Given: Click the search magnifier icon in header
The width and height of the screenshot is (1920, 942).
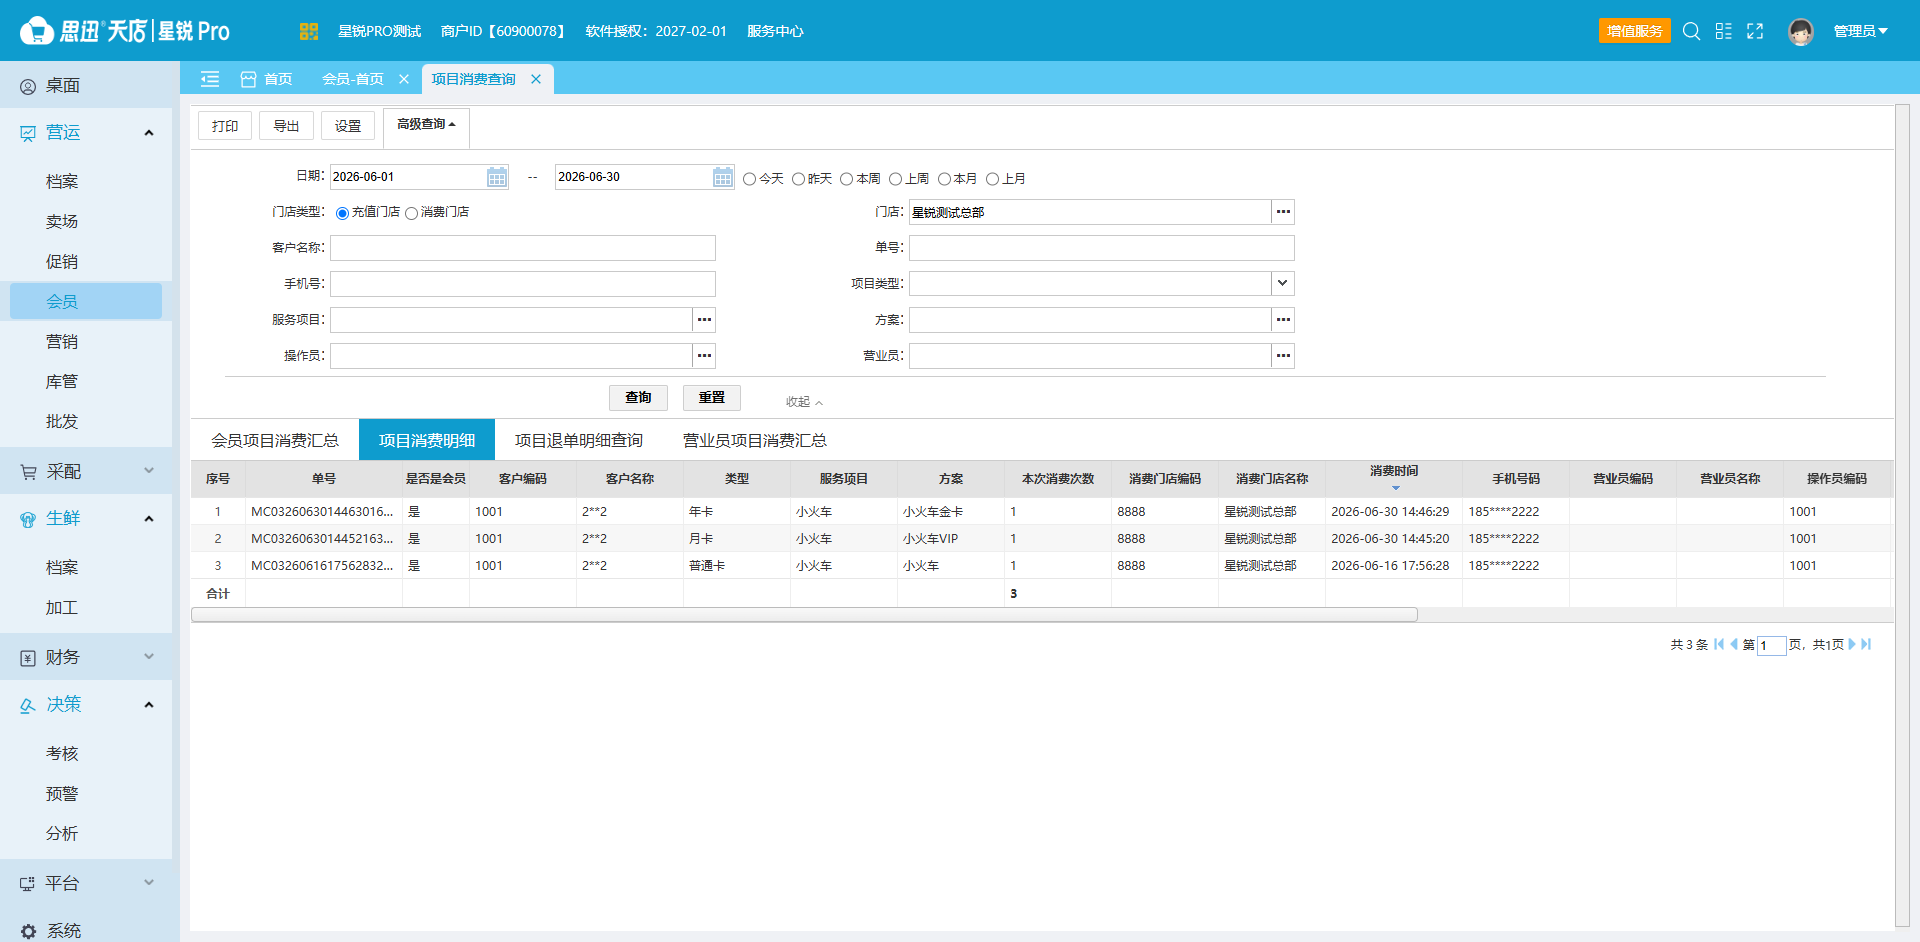Looking at the screenshot, I should (x=1691, y=31).
